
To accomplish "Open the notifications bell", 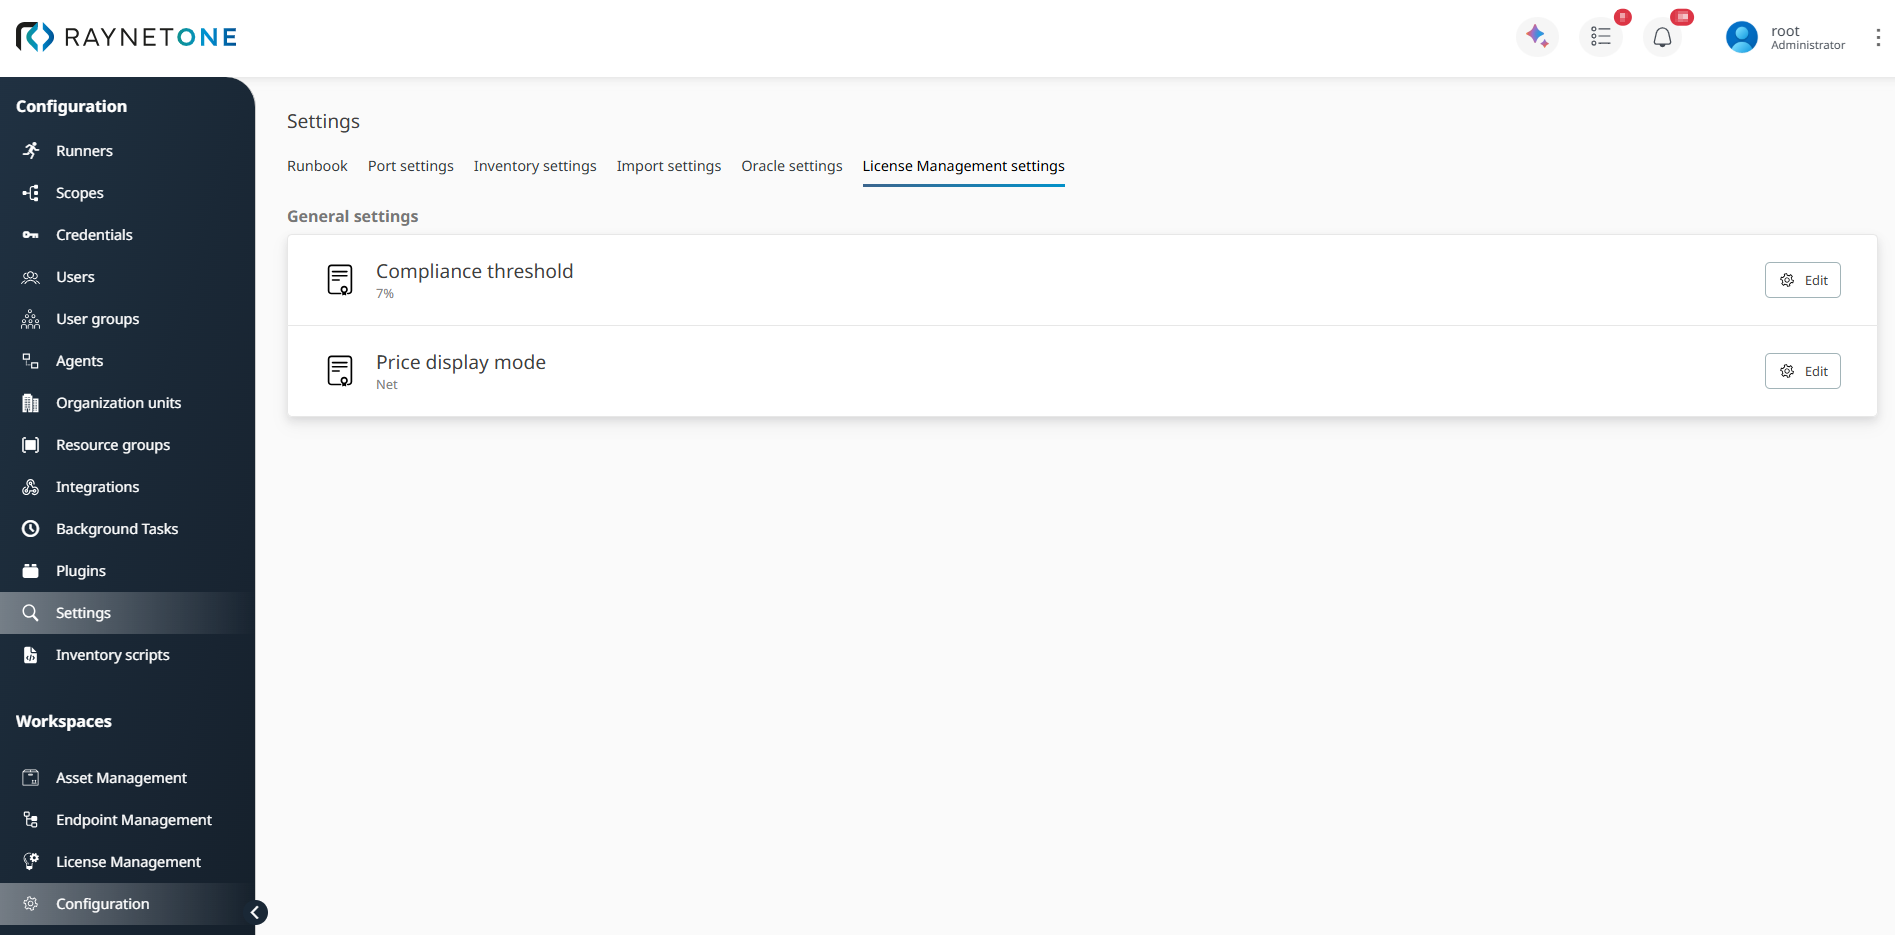I will [1662, 37].
